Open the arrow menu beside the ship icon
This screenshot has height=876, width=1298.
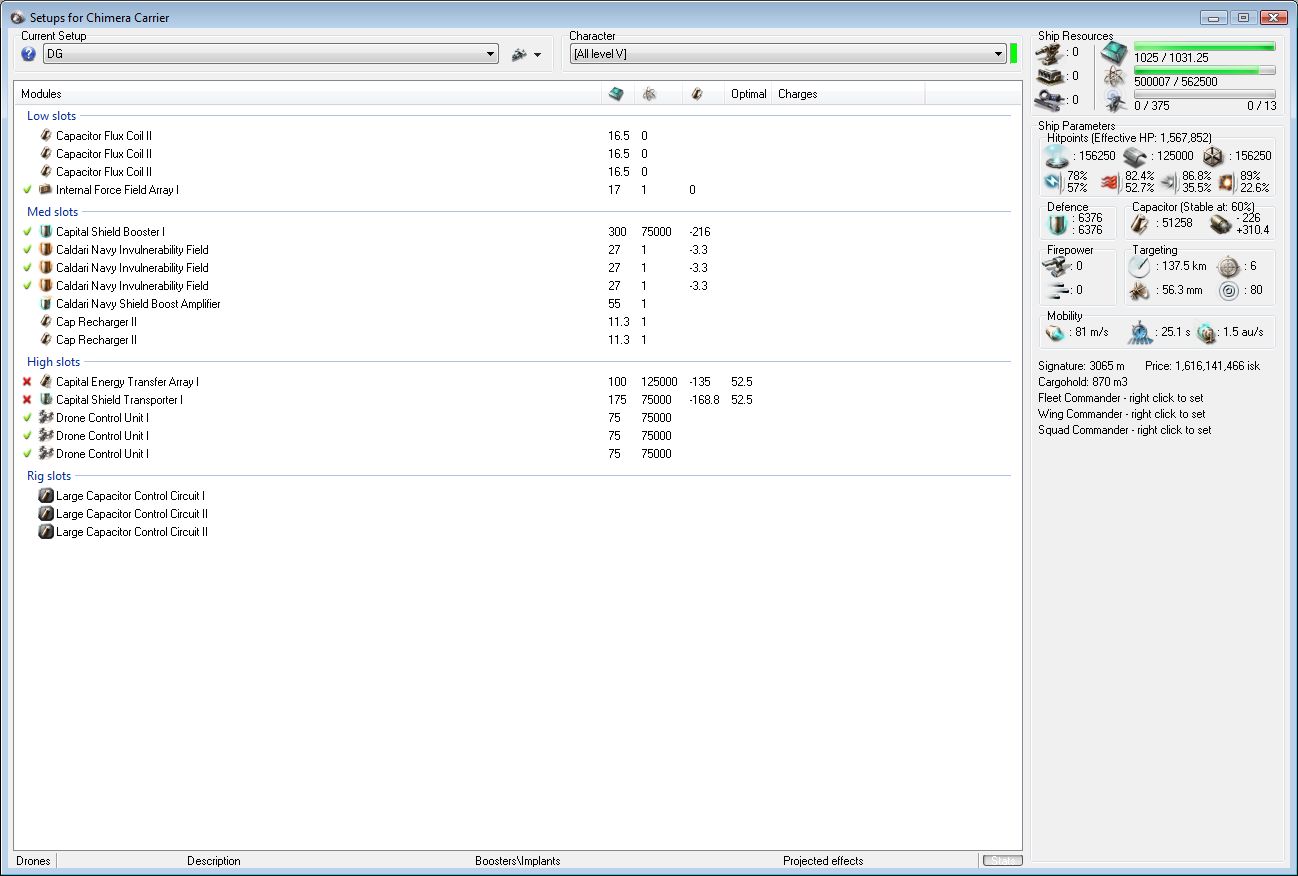[538, 55]
